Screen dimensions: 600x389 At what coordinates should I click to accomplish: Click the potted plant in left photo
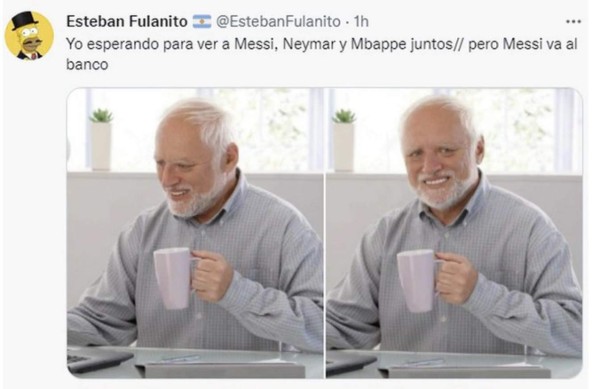point(101,139)
